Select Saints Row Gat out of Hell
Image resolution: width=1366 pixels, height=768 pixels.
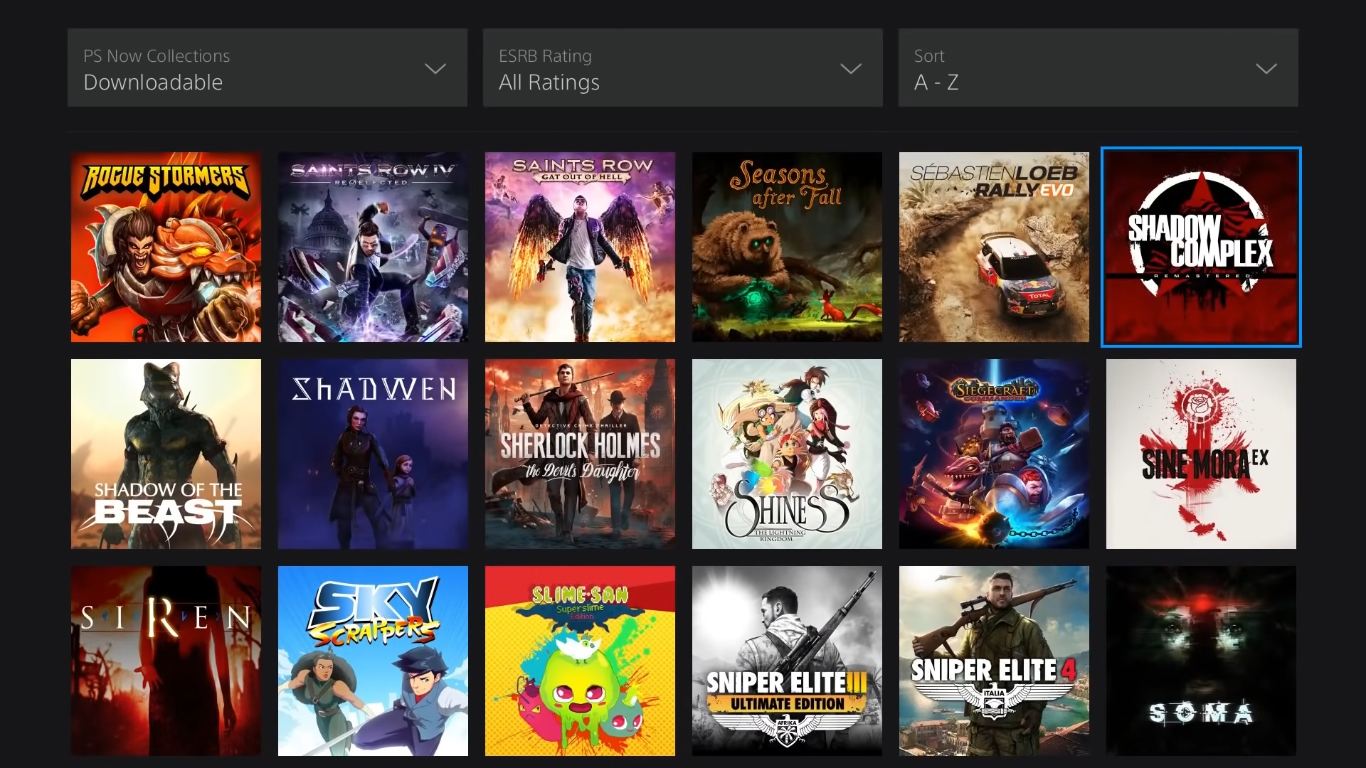point(580,247)
